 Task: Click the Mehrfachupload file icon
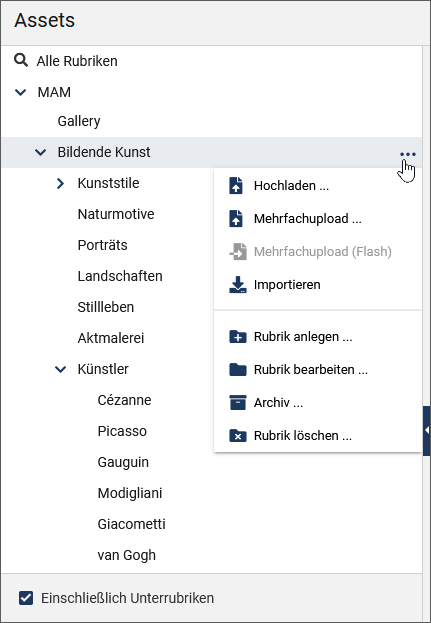[236, 219]
